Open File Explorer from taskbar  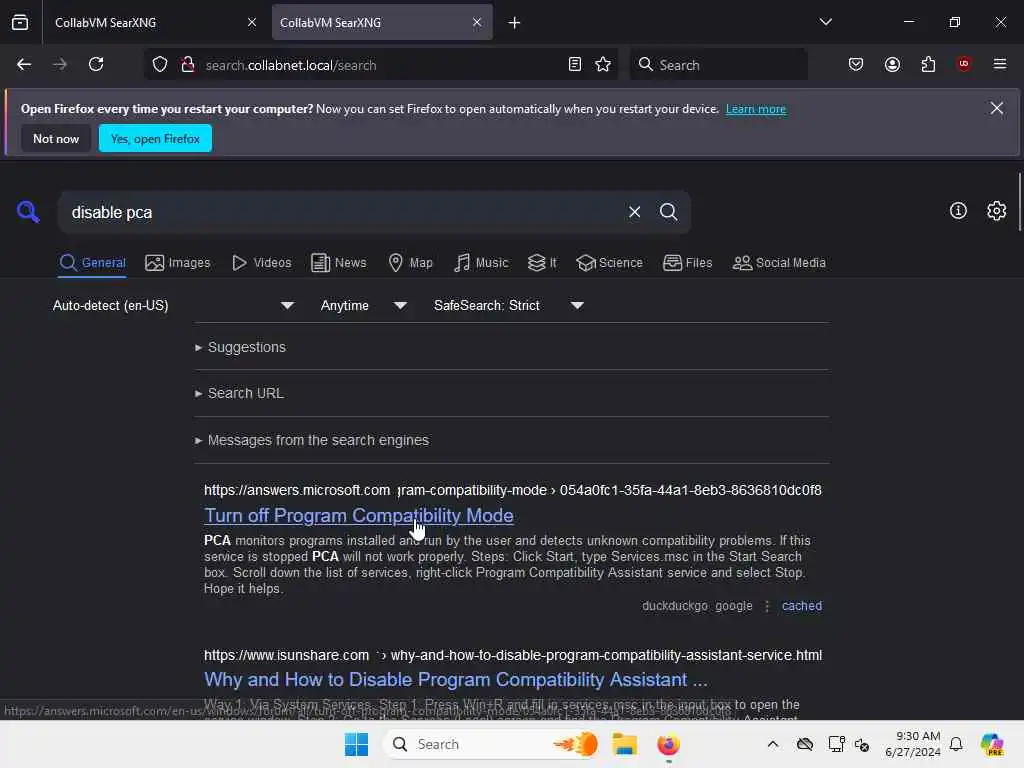click(624, 744)
